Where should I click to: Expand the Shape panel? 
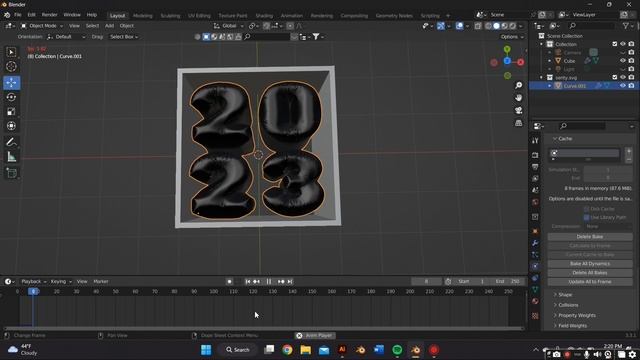coord(562,295)
